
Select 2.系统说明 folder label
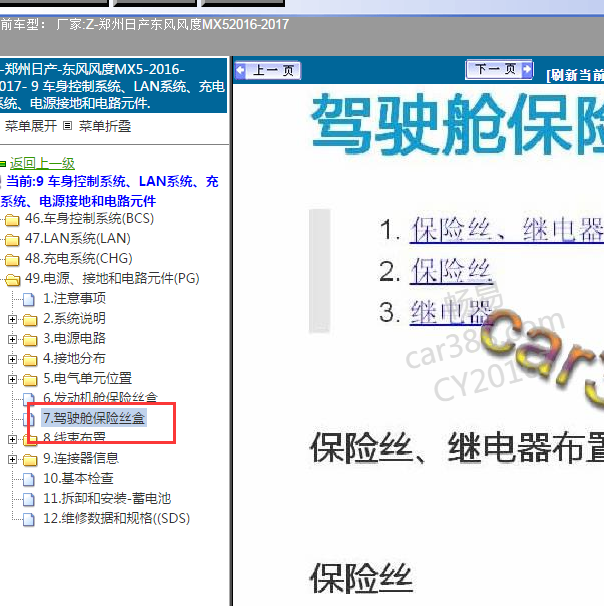[x=74, y=318]
